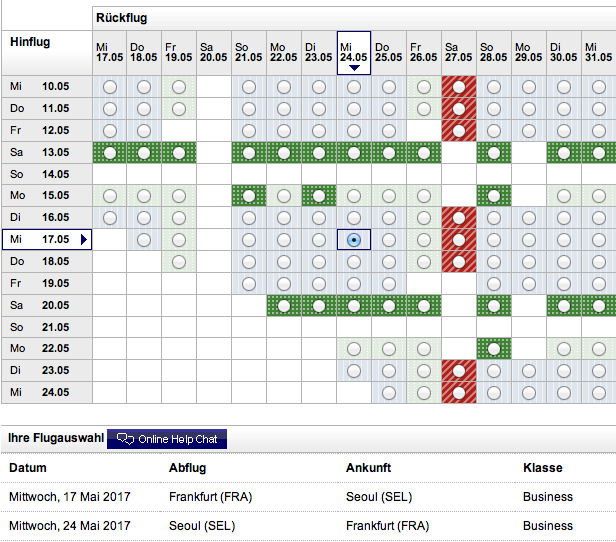Choose outbound Mi 24.05 with return Do 25.05

[388, 393]
